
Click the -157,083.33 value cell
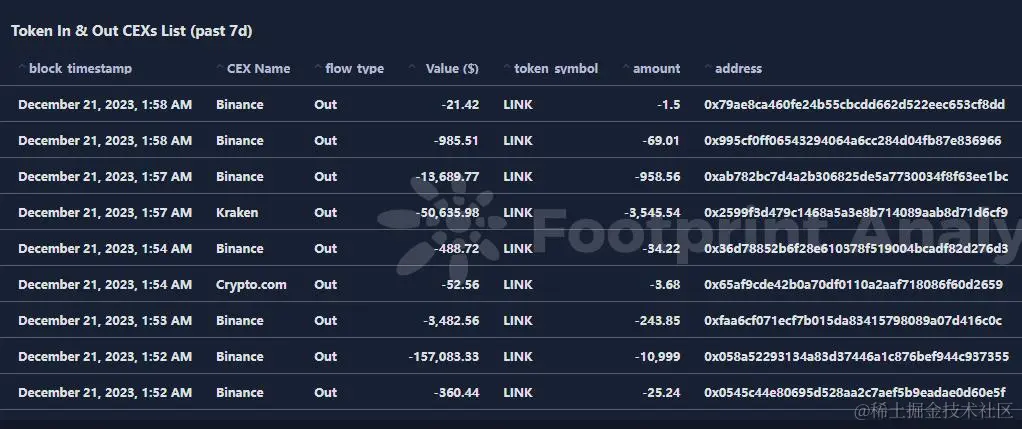[x=443, y=357]
